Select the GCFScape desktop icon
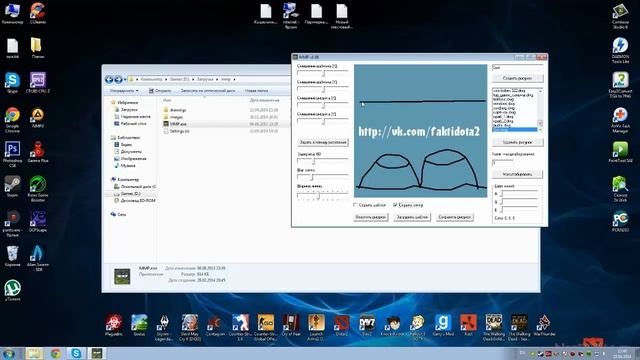The image size is (640, 360). (x=38, y=222)
